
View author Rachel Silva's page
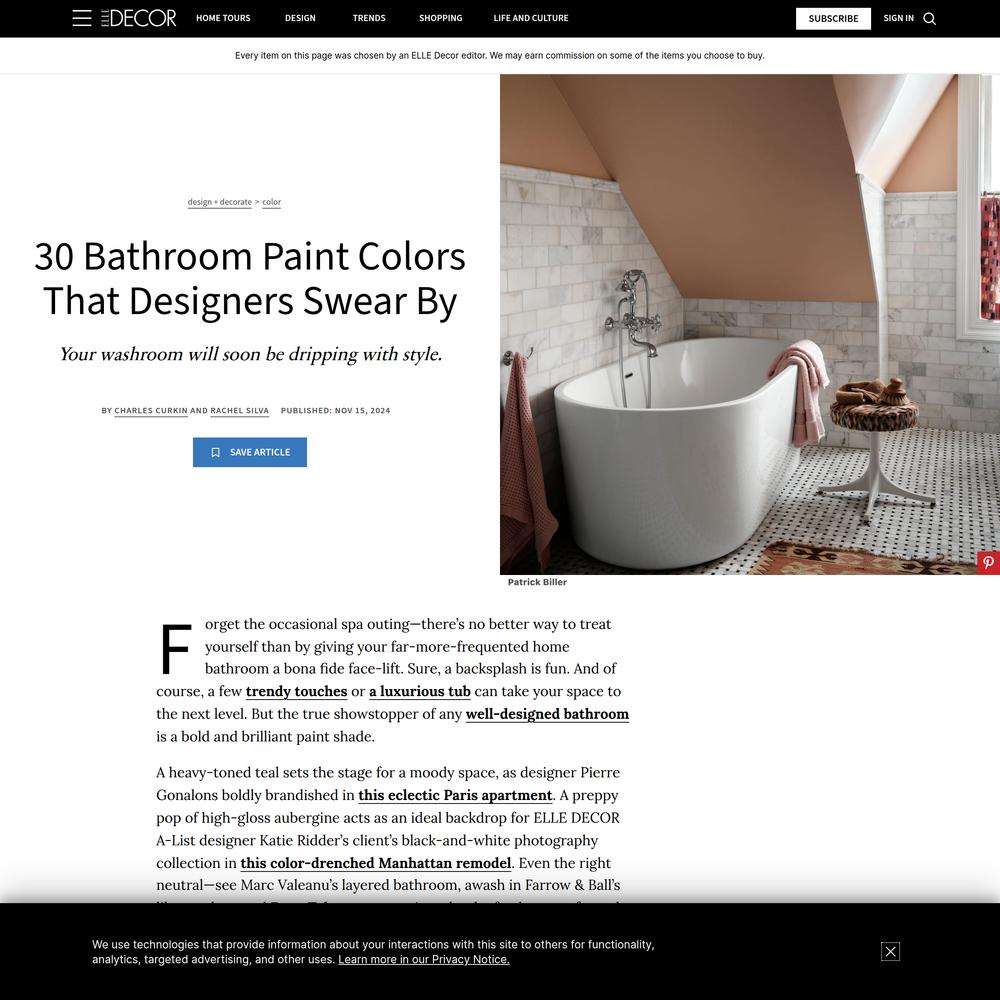[x=240, y=411]
